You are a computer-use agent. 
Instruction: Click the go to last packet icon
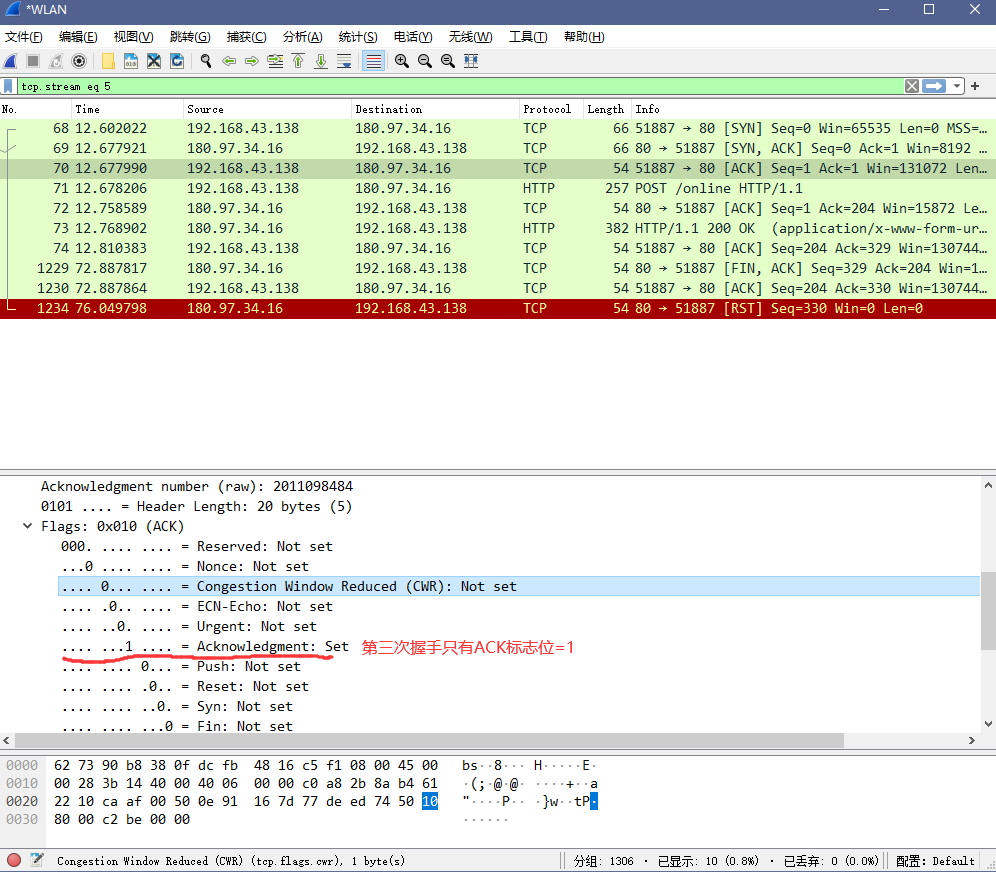tap(321, 61)
